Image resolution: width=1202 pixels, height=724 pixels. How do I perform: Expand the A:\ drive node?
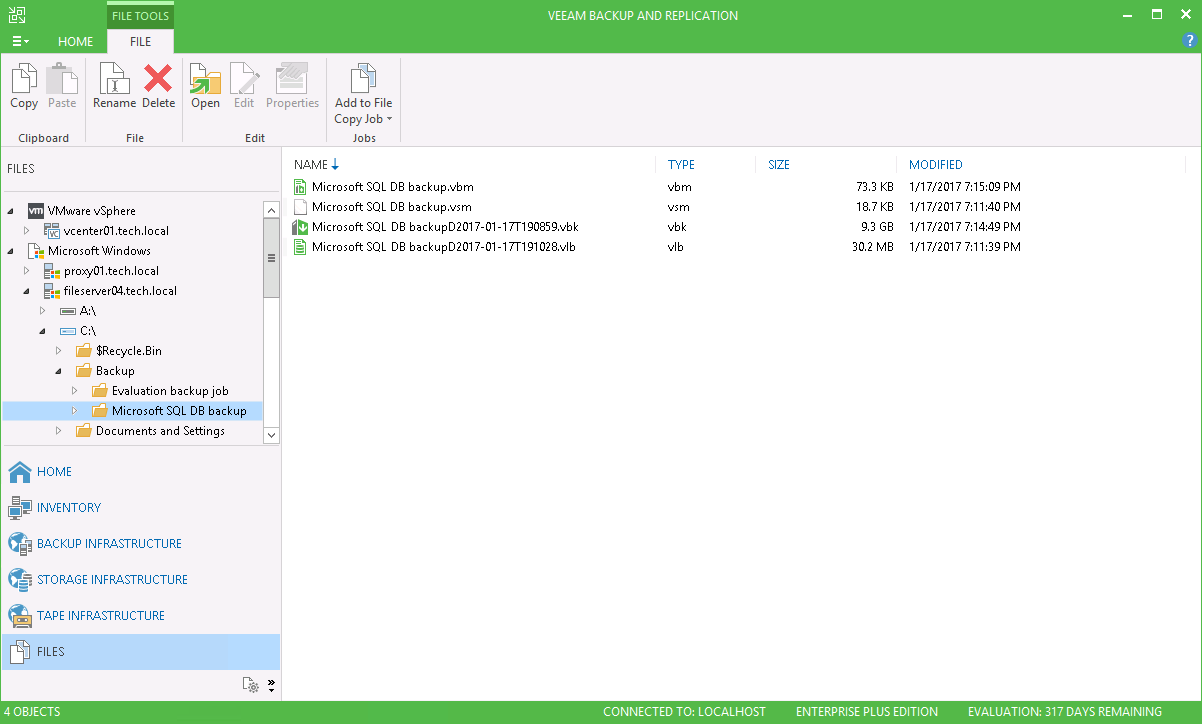(x=43, y=311)
